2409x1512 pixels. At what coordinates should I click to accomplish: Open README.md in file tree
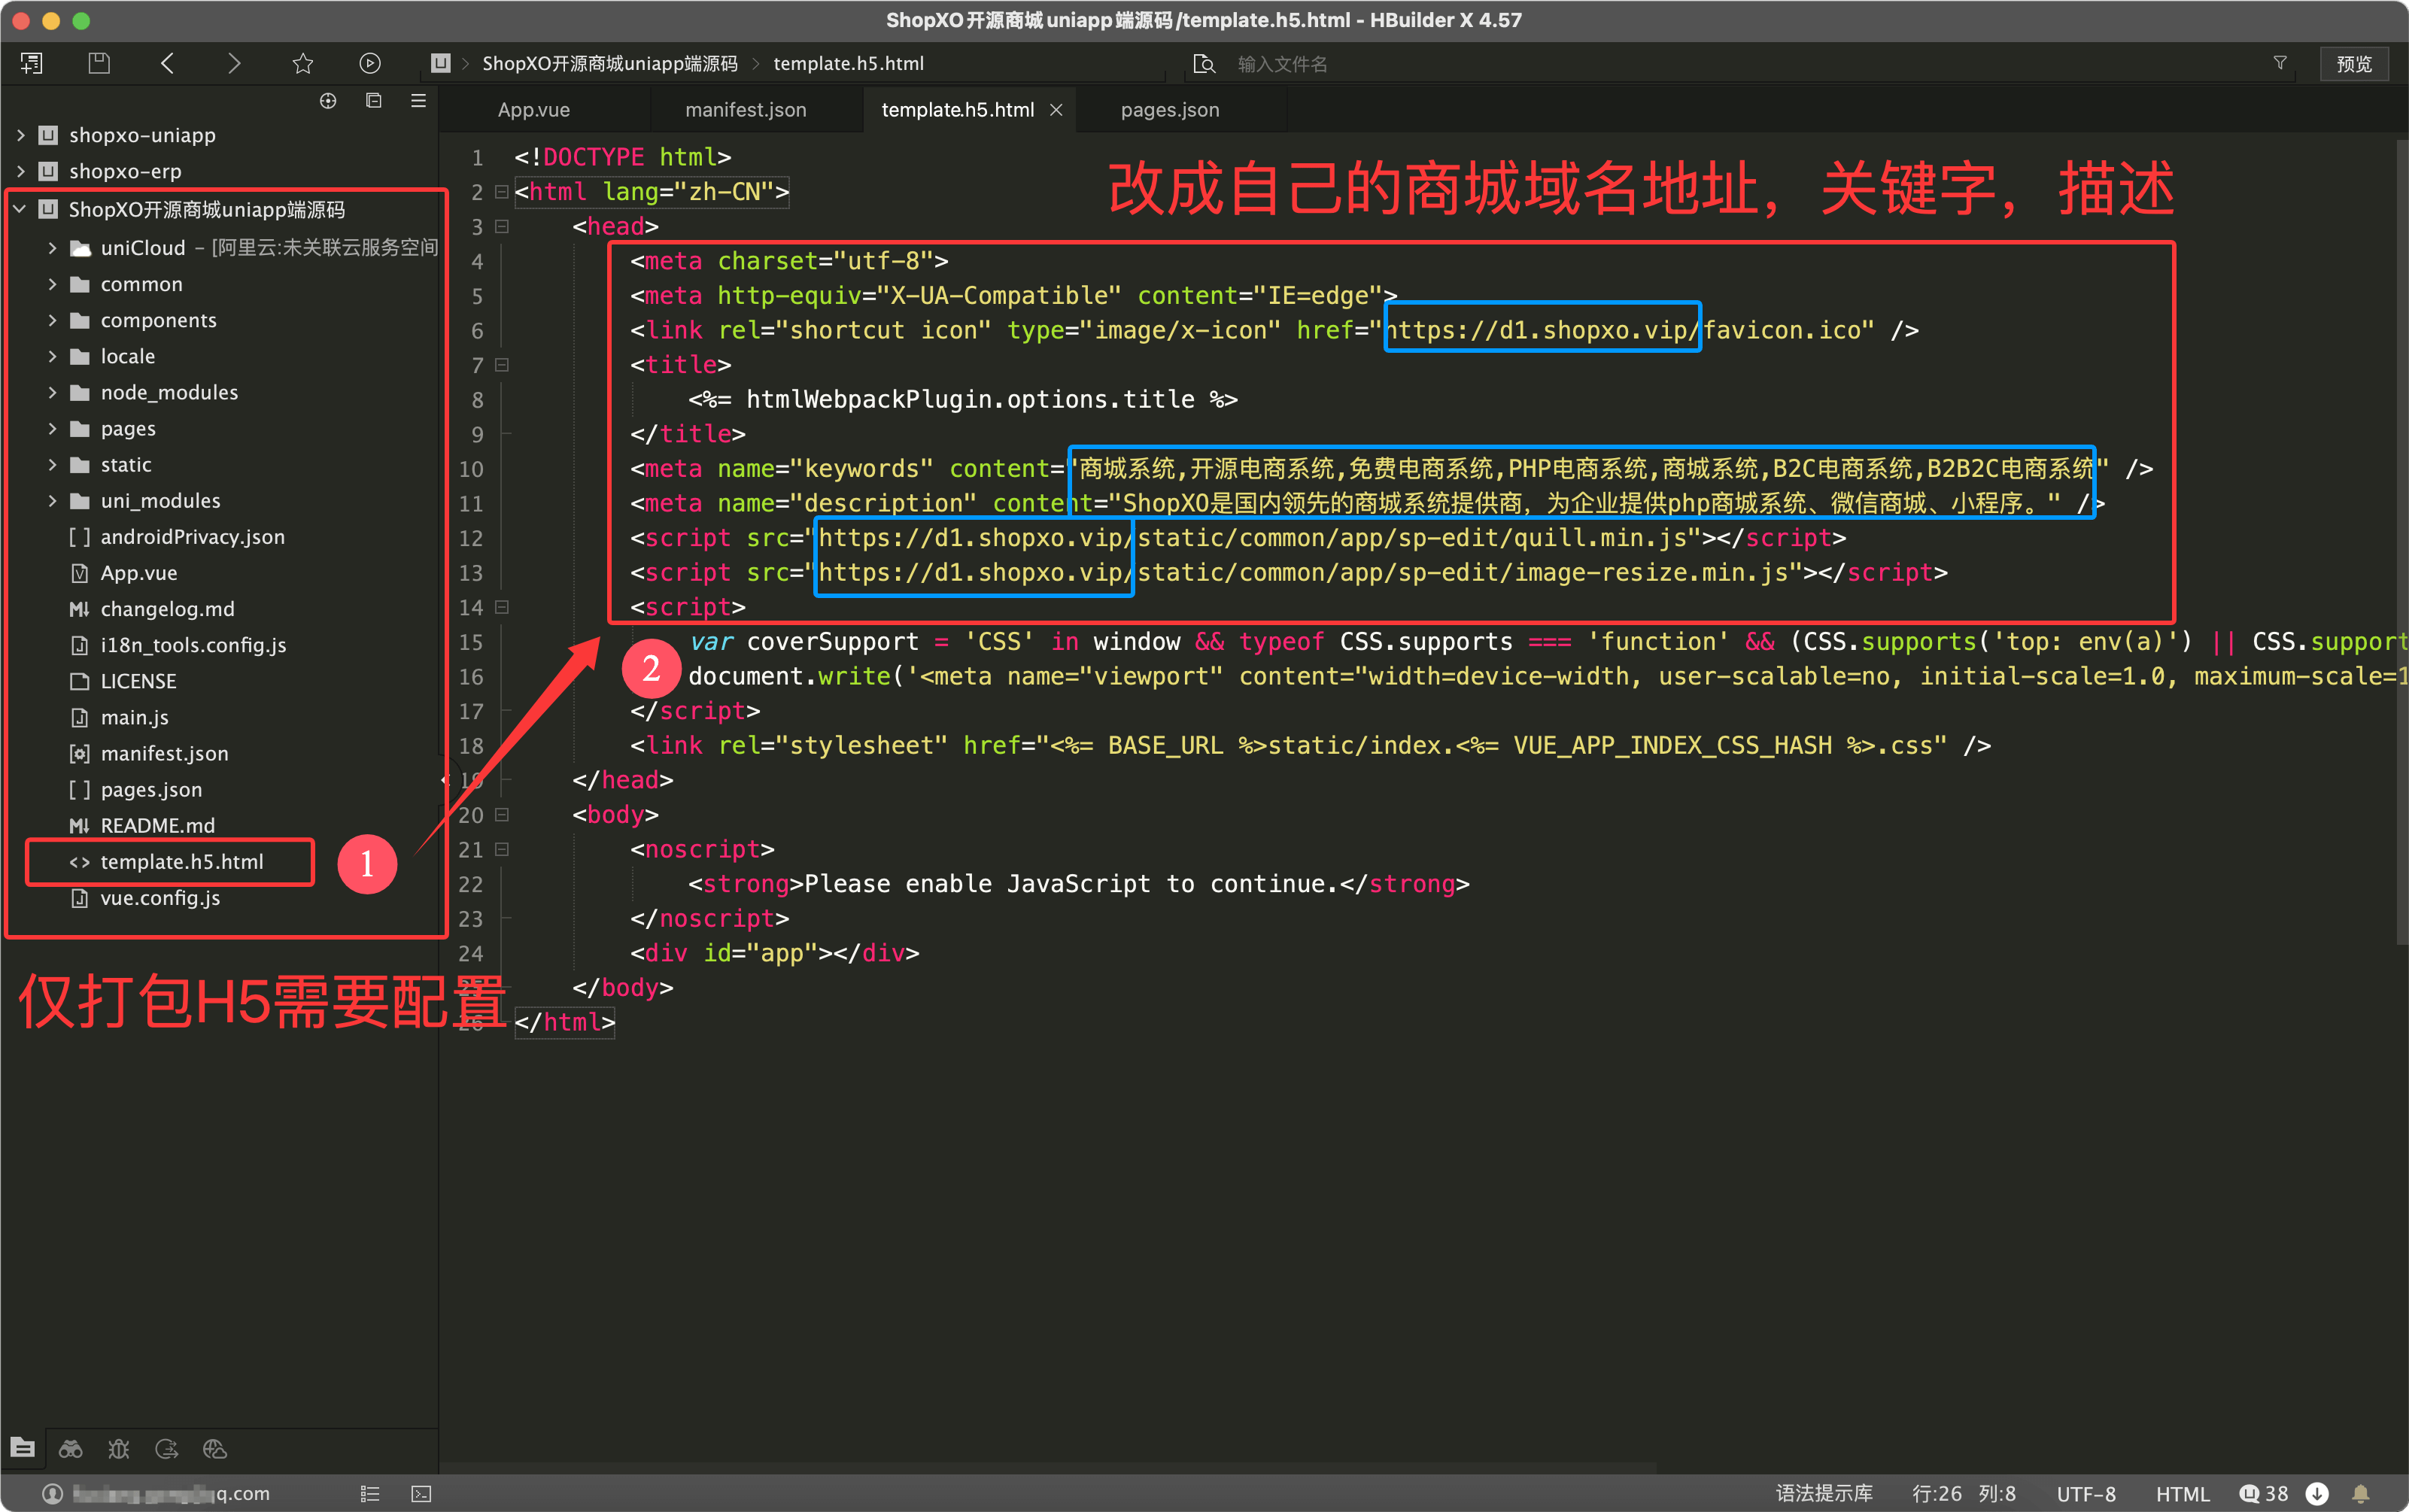pos(157,825)
